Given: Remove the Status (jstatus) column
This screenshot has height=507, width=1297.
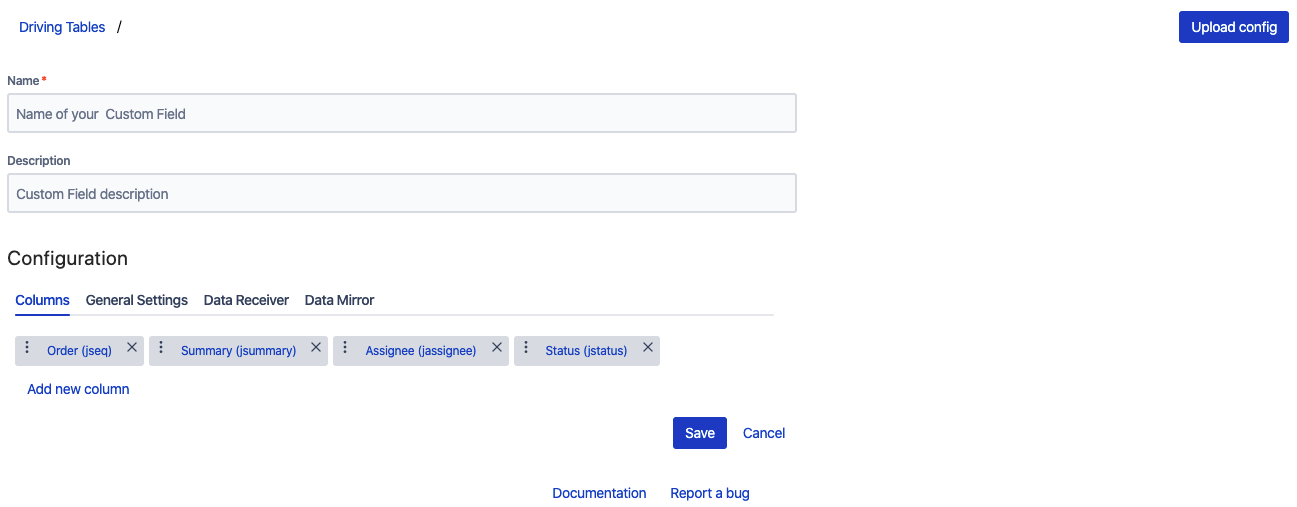Looking at the screenshot, I should tap(648, 348).
